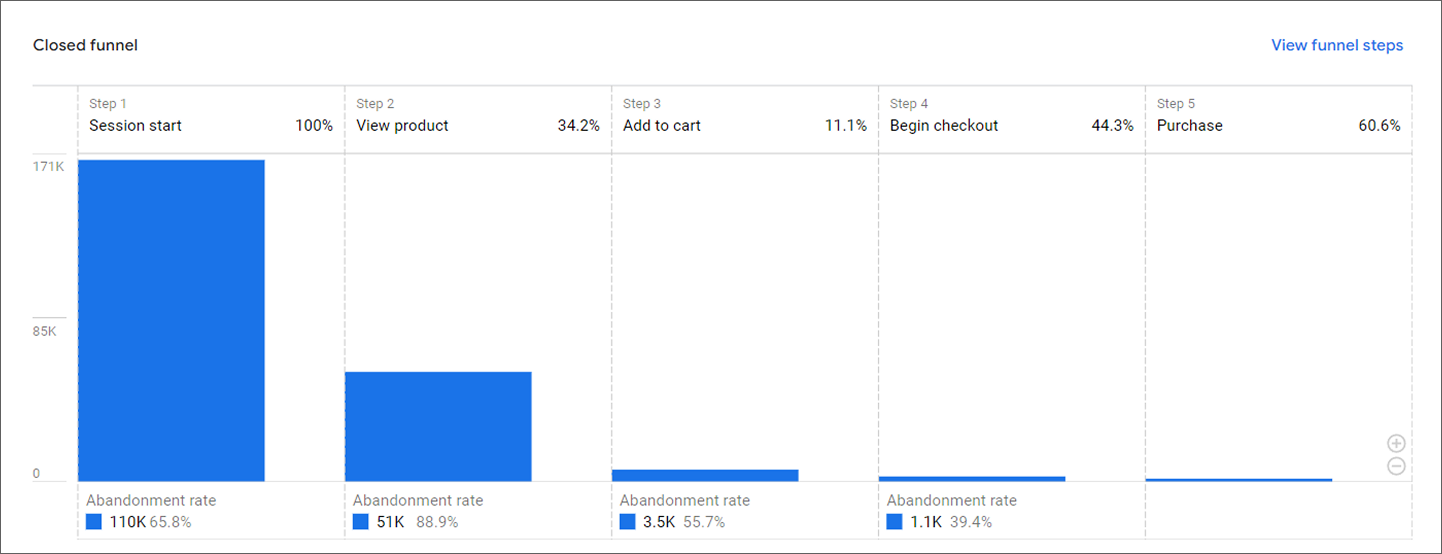Click the Step 2 View product header
Screen dimensions: 1442x554
tap(478, 116)
